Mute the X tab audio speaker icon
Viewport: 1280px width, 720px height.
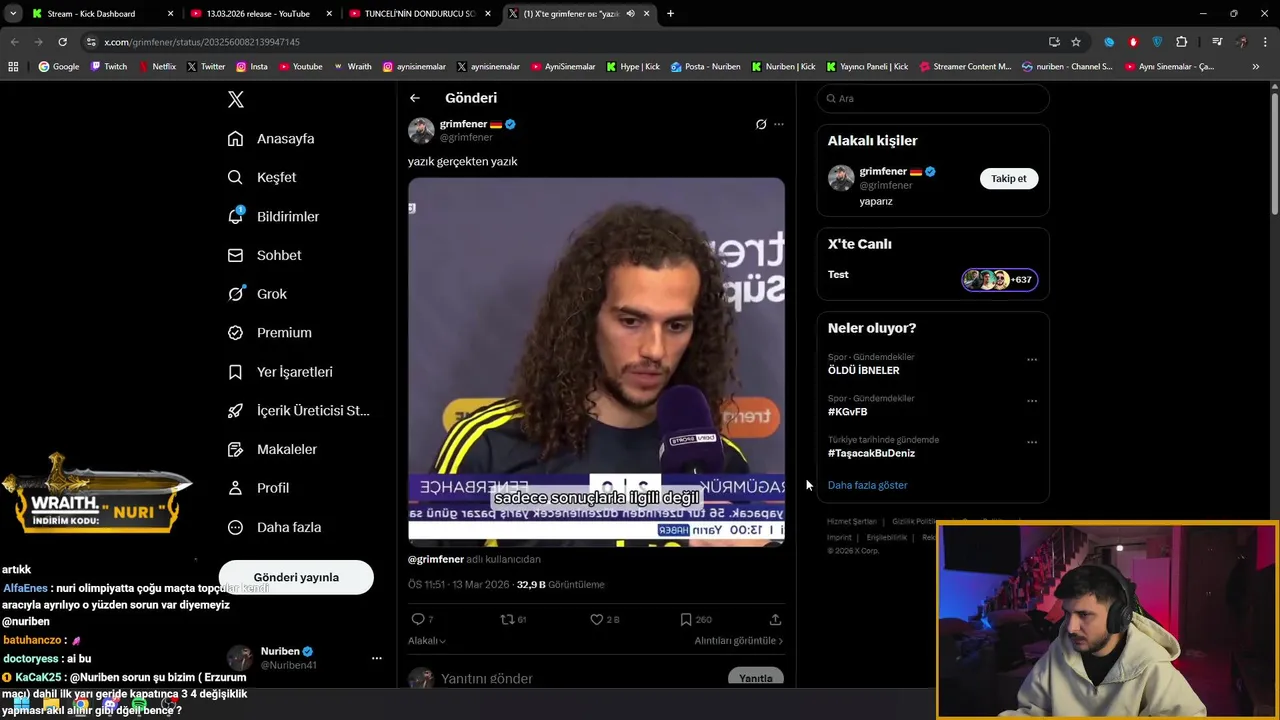[x=630, y=14]
